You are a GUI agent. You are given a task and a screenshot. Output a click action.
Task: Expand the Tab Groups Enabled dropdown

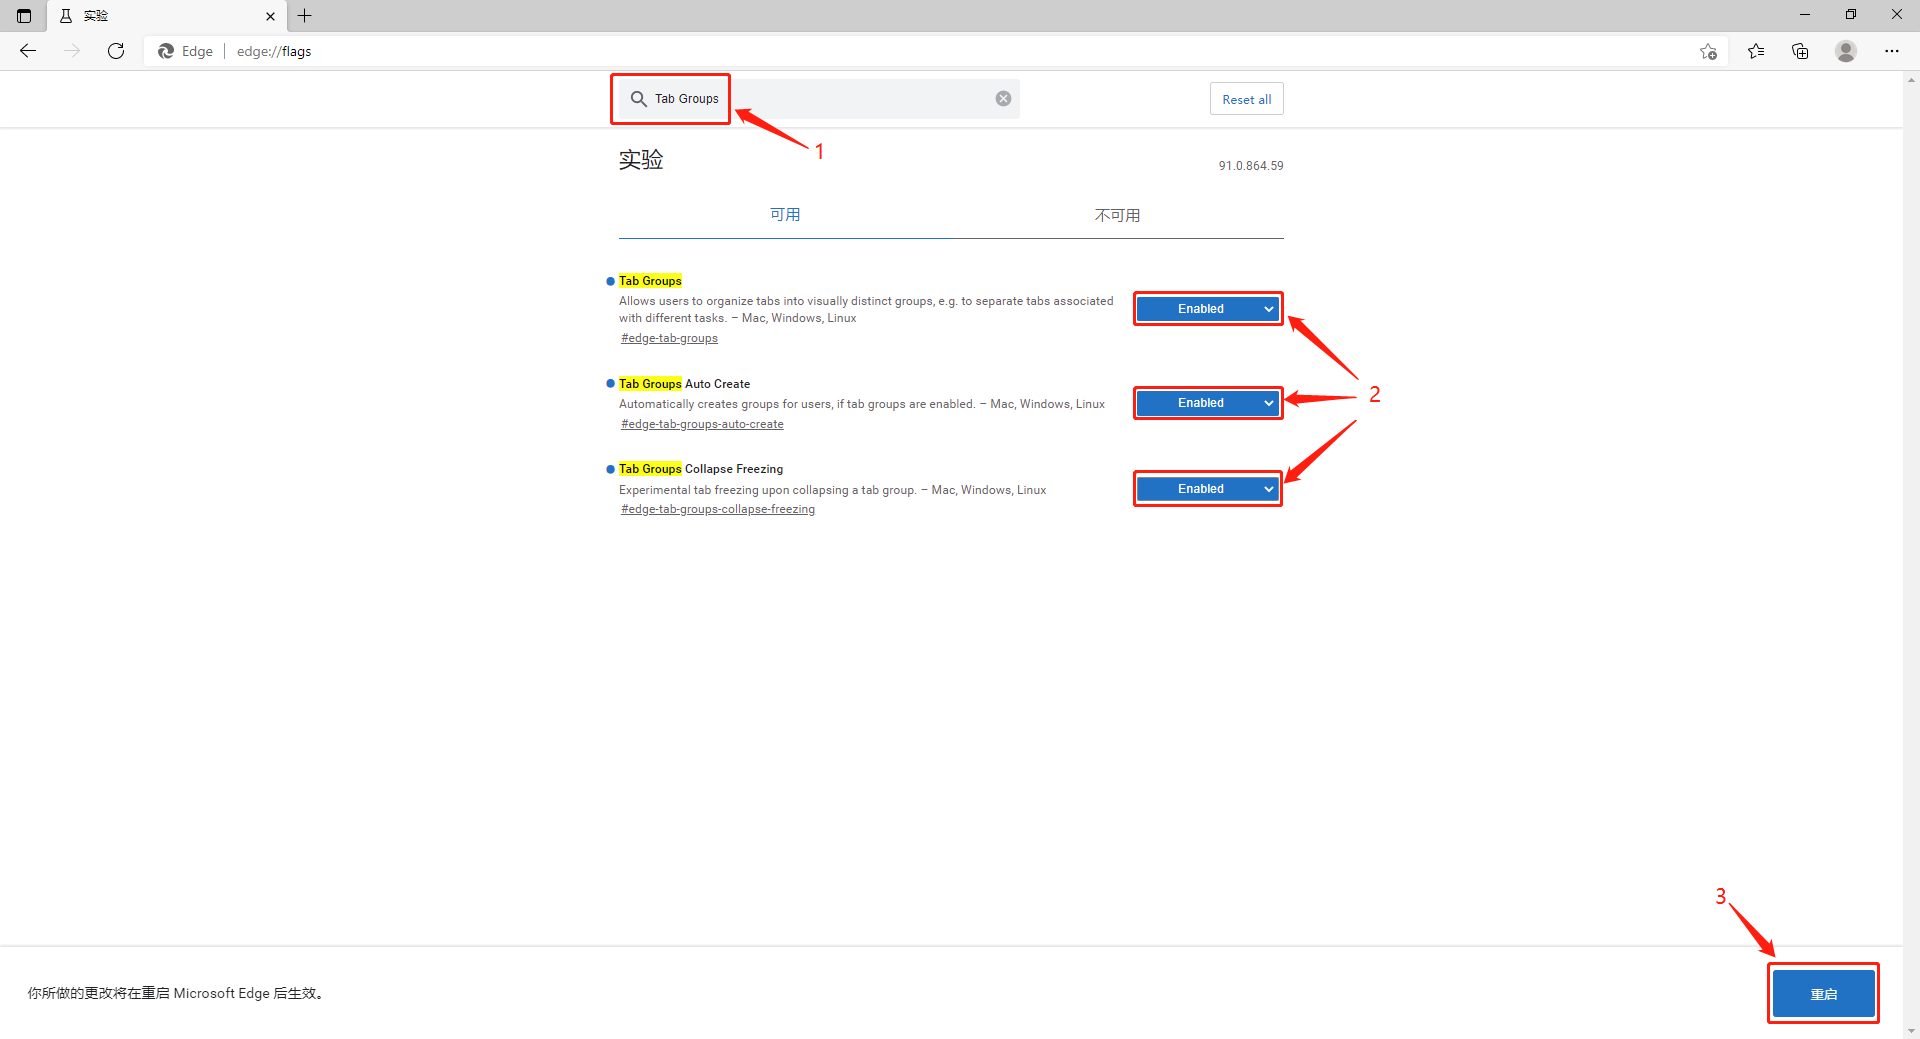coord(1208,309)
